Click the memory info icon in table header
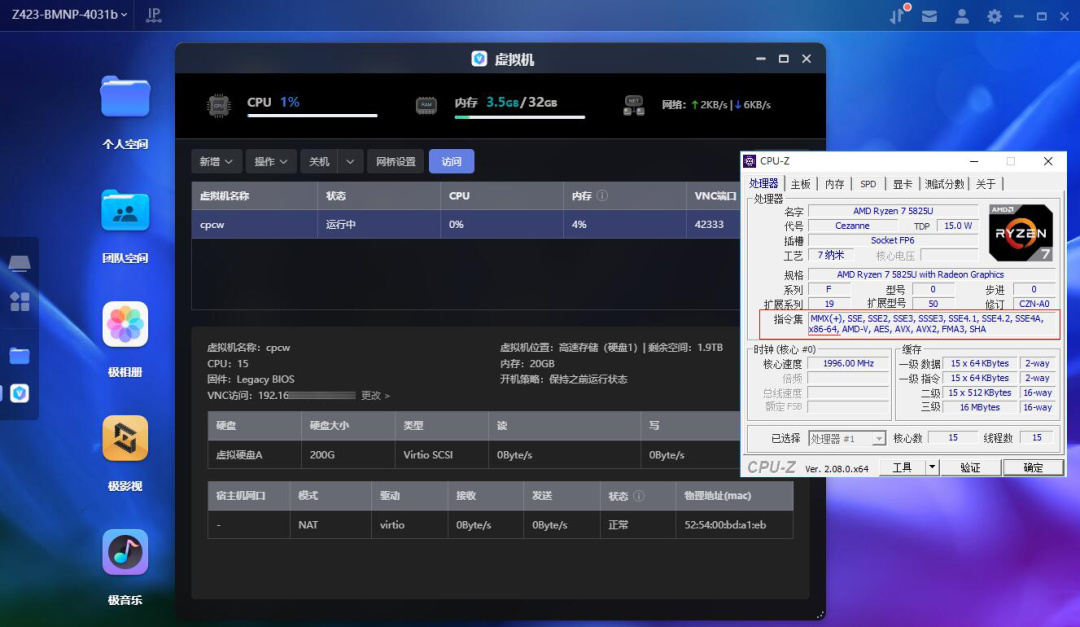 tap(603, 196)
